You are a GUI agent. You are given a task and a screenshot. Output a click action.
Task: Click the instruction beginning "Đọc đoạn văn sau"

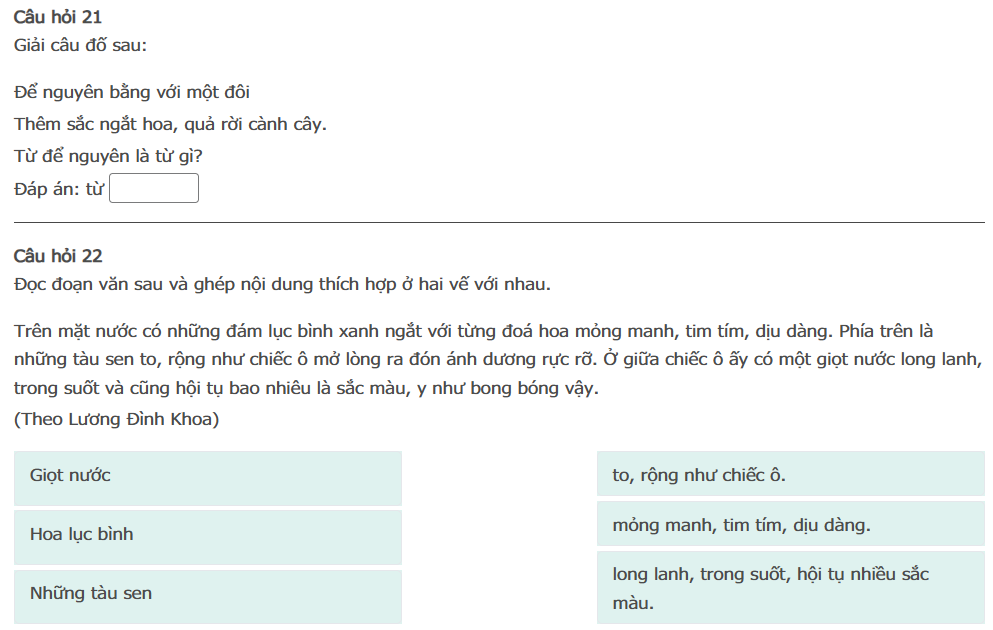click(x=282, y=284)
